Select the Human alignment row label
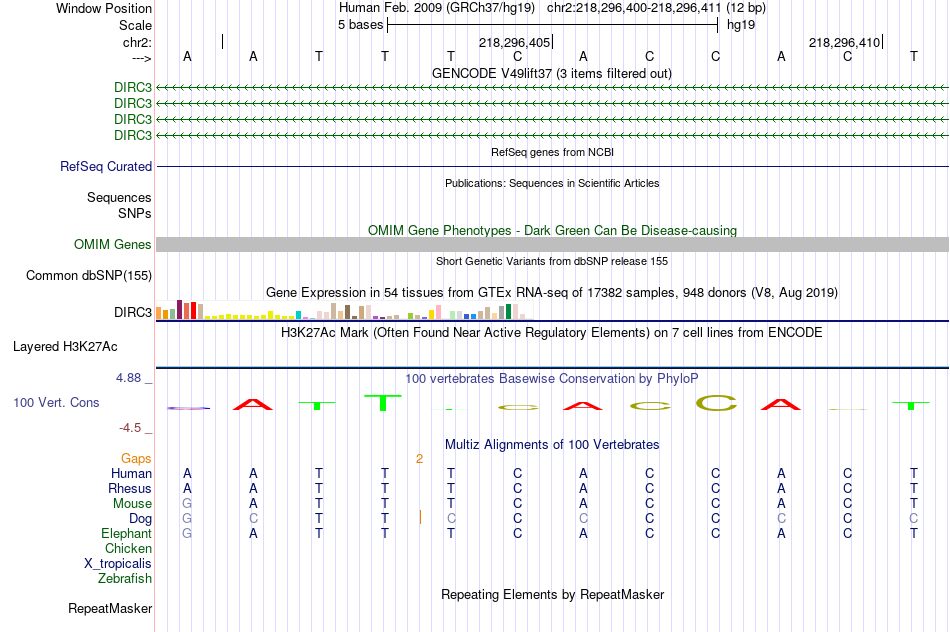The height and width of the screenshot is (632, 950). [131, 474]
